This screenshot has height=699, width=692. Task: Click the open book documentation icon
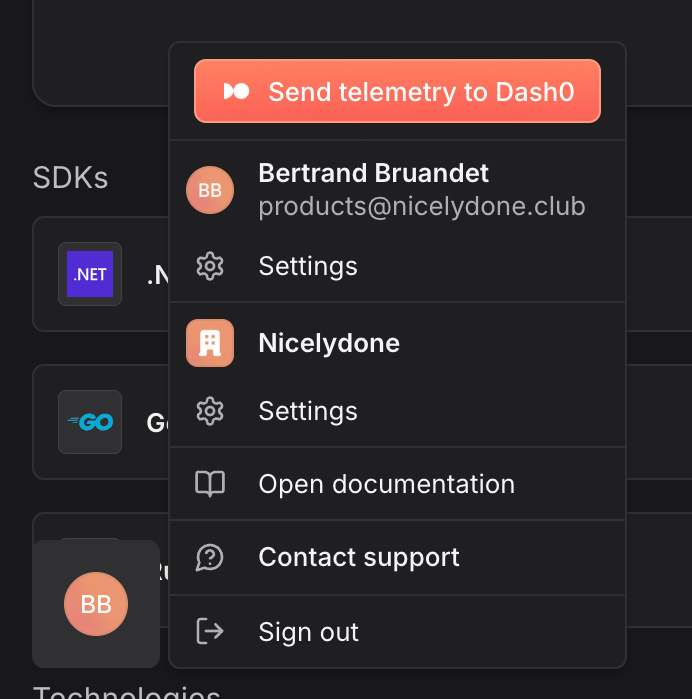point(210,484)
